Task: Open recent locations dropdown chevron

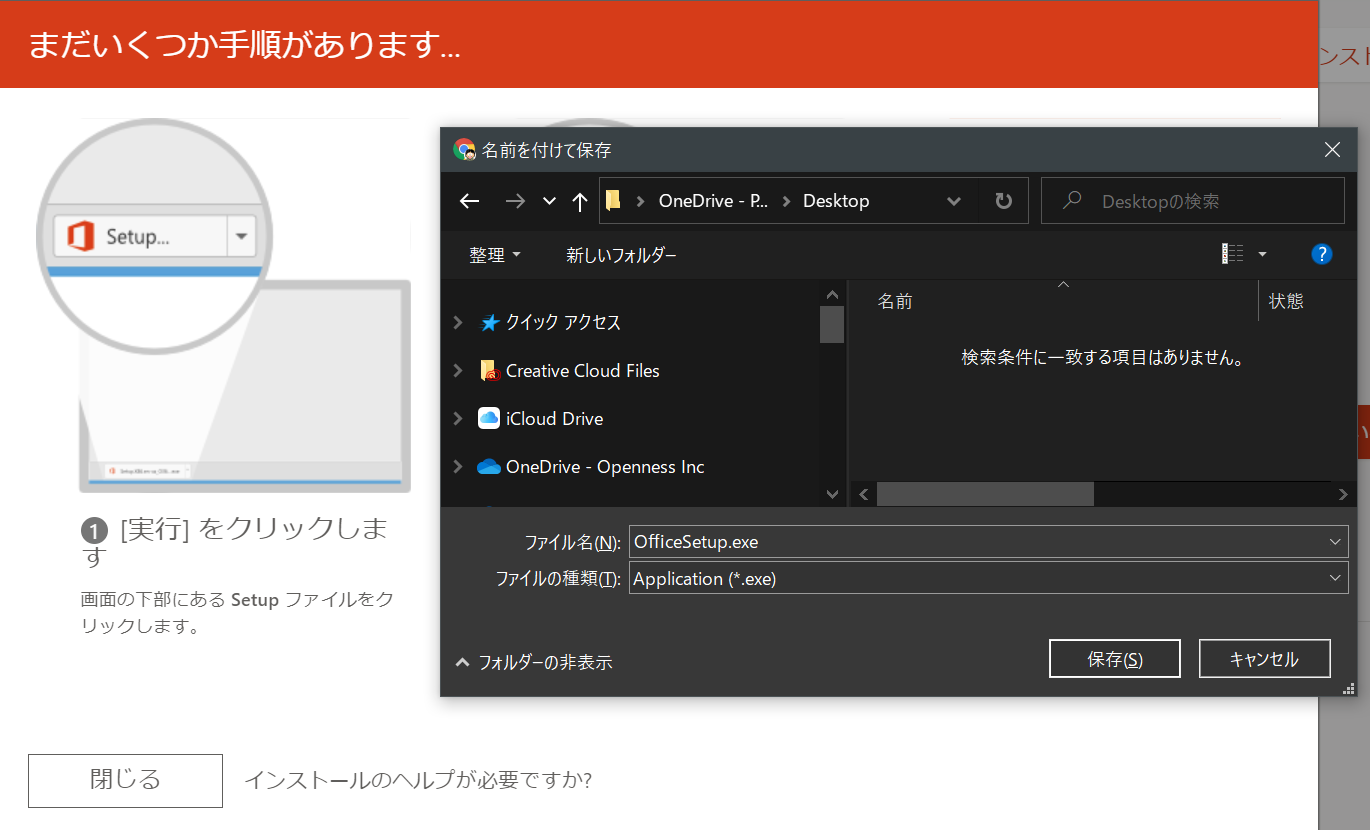Action: click(549, 201)
